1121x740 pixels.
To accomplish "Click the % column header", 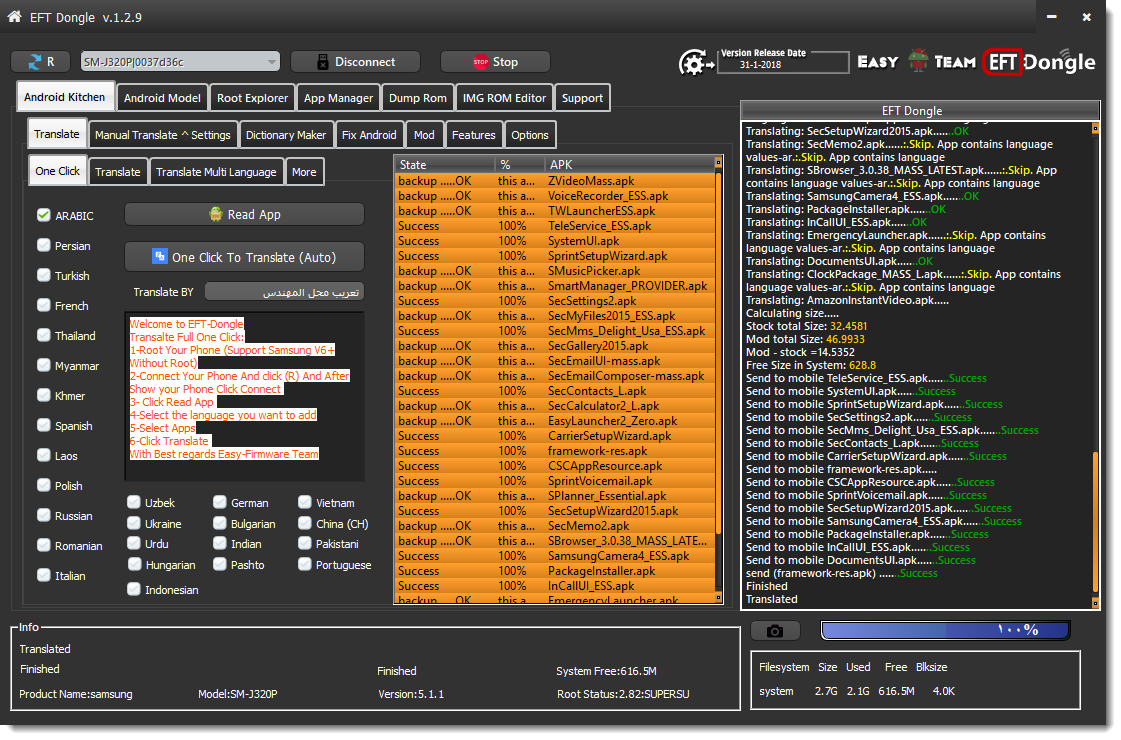I will pyautogui.click(x=519, y=164).
